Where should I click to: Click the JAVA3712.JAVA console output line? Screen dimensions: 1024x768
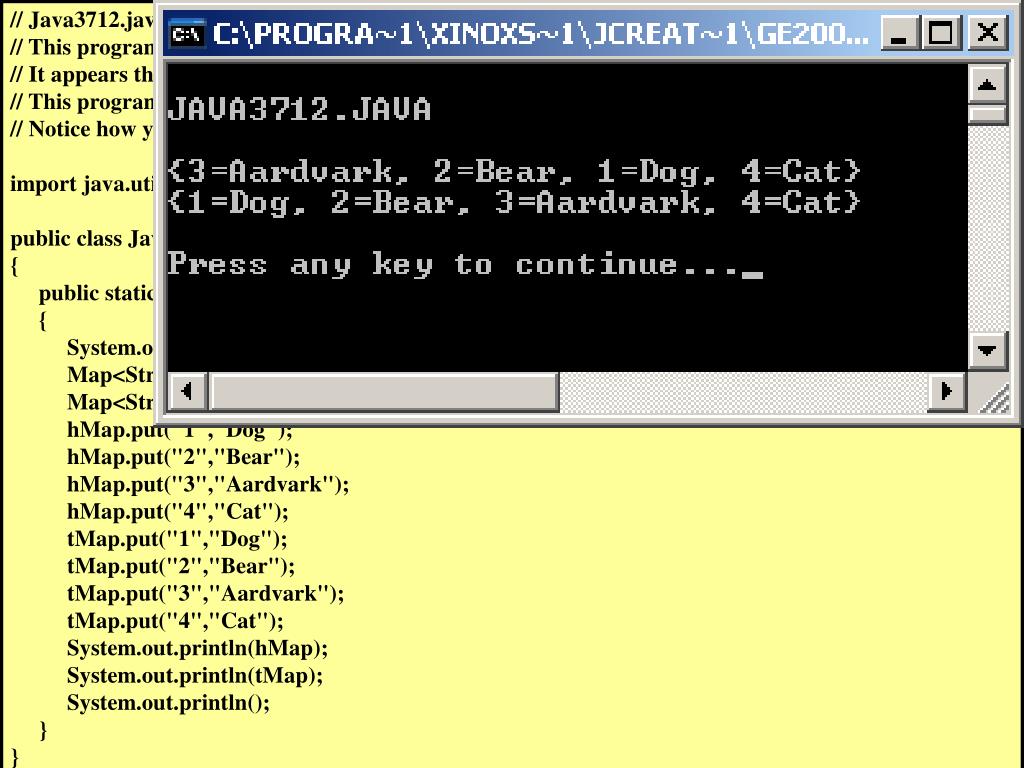tap(299, 110)
